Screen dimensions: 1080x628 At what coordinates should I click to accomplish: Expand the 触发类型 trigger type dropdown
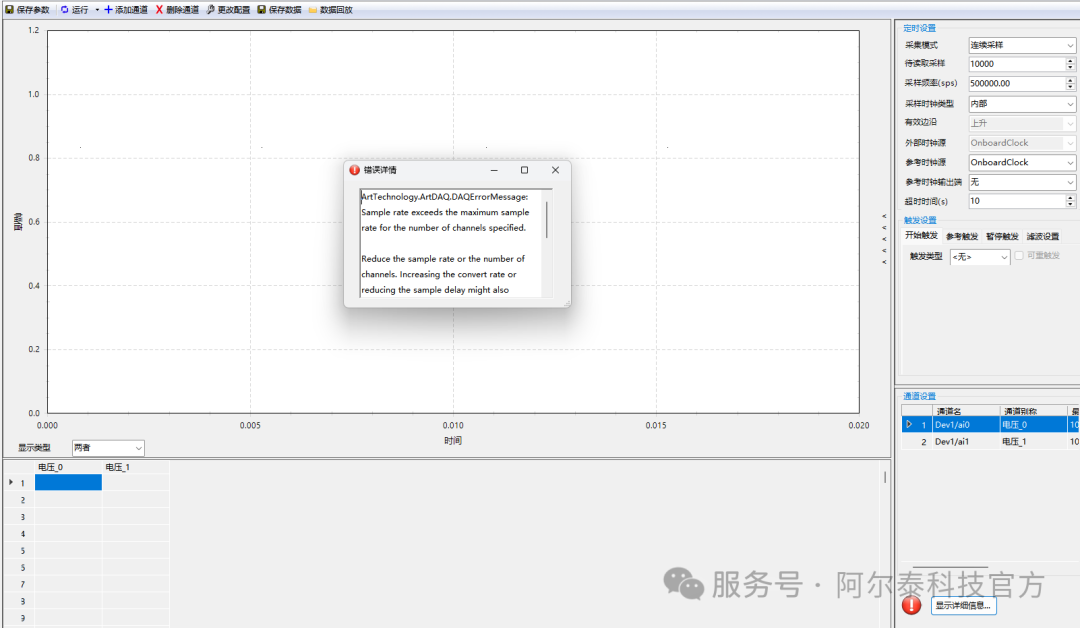[1004, 257]
